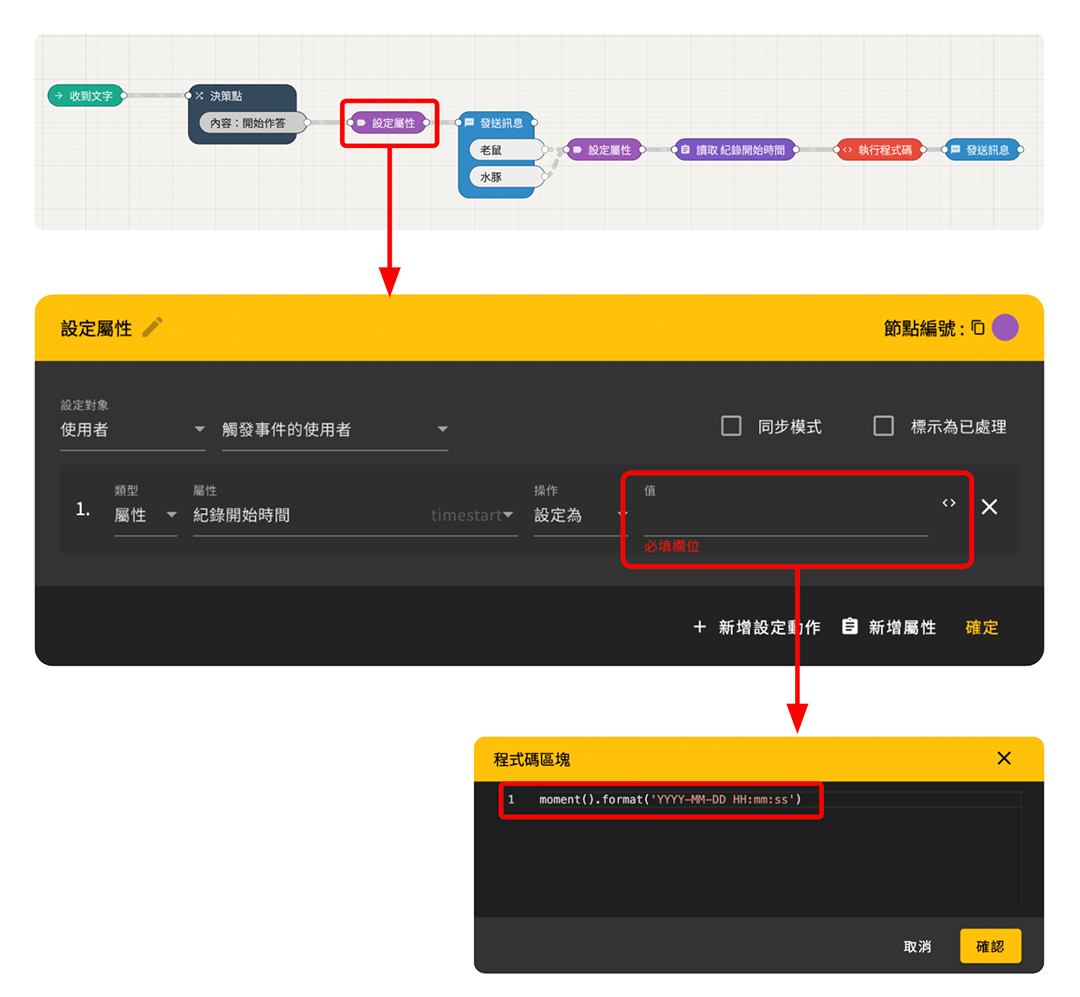This screenshot has width=1080, height=997.
Task: Open the 觸發事件的使用者 dropdown
Action: pyautogui.click(x=335, y=430)
